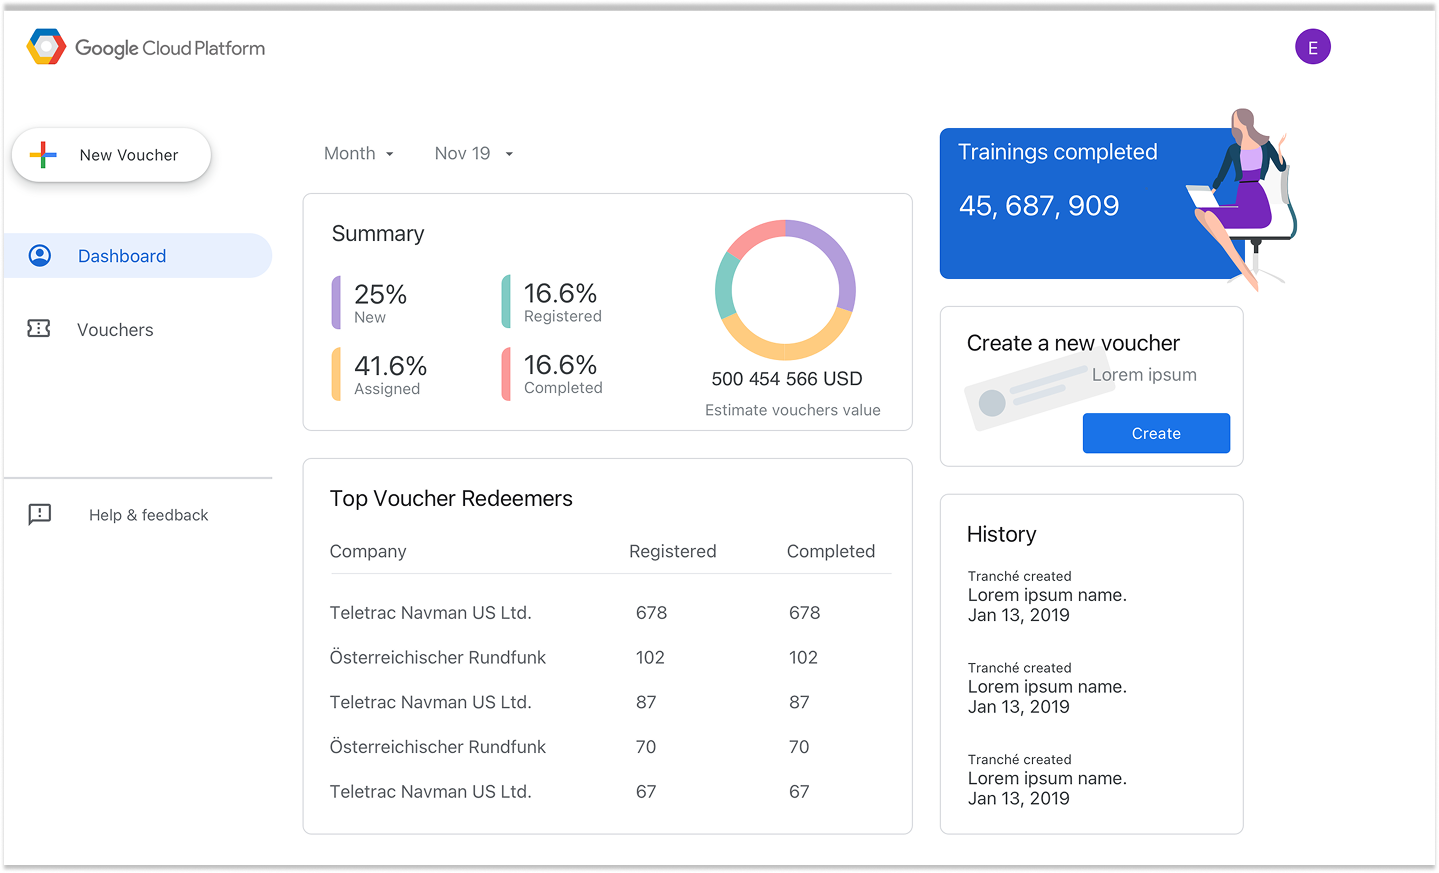Viewport: 1439px width, 873px height.
Task: Click the 500 454 566 USD value
Action: coord(787,379)
